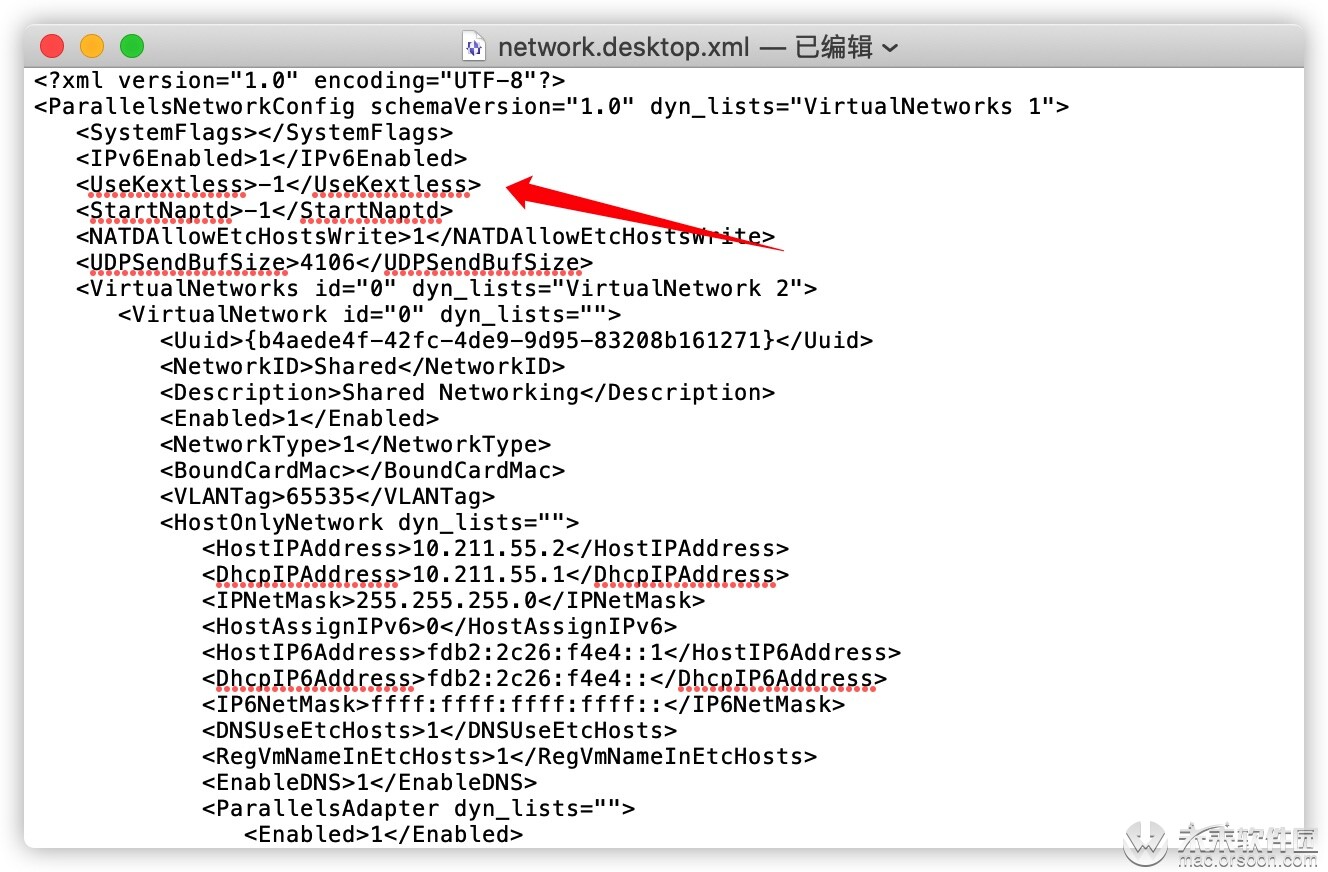Screen dimensions: 1328x872
Task: Click the ParallelsNetworkConfig schemaVersion line
Action: pyautogui.click(x=552, y=106)
